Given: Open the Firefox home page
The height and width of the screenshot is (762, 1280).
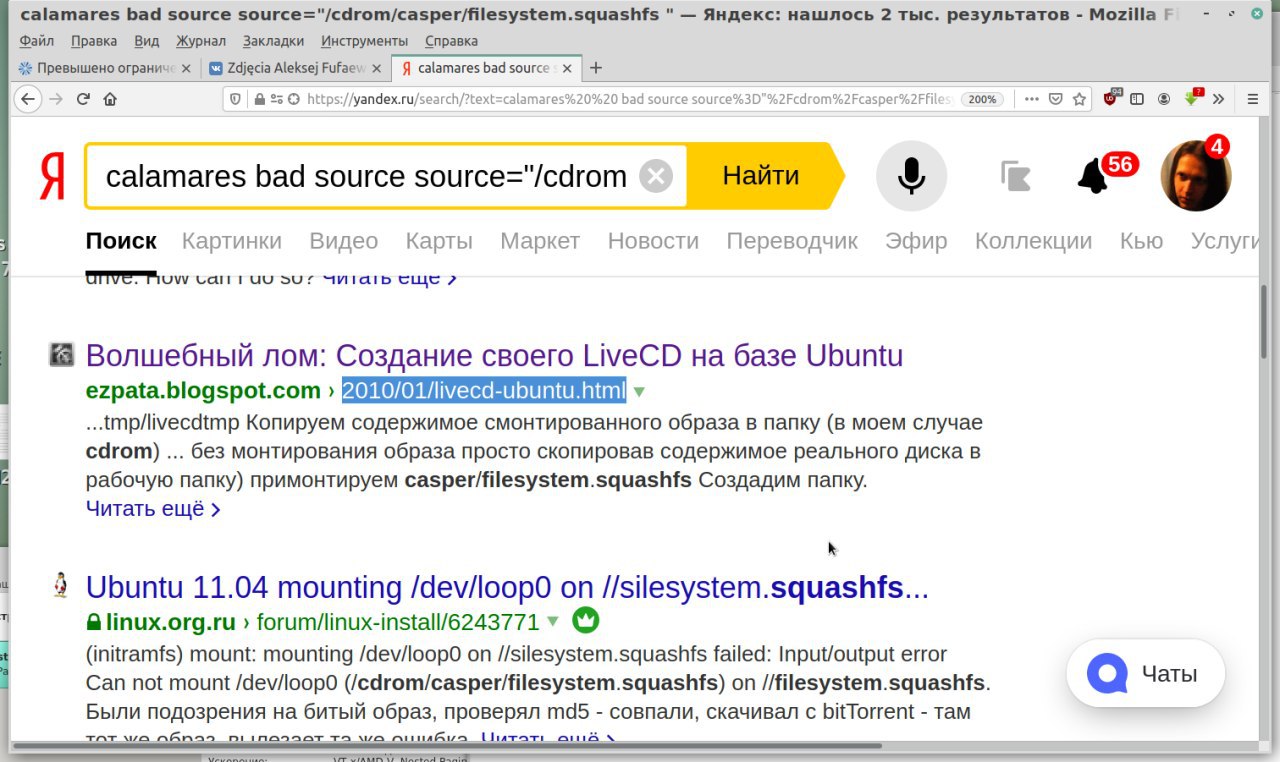Looking at the screenshot, I should [x=110, y=99].
